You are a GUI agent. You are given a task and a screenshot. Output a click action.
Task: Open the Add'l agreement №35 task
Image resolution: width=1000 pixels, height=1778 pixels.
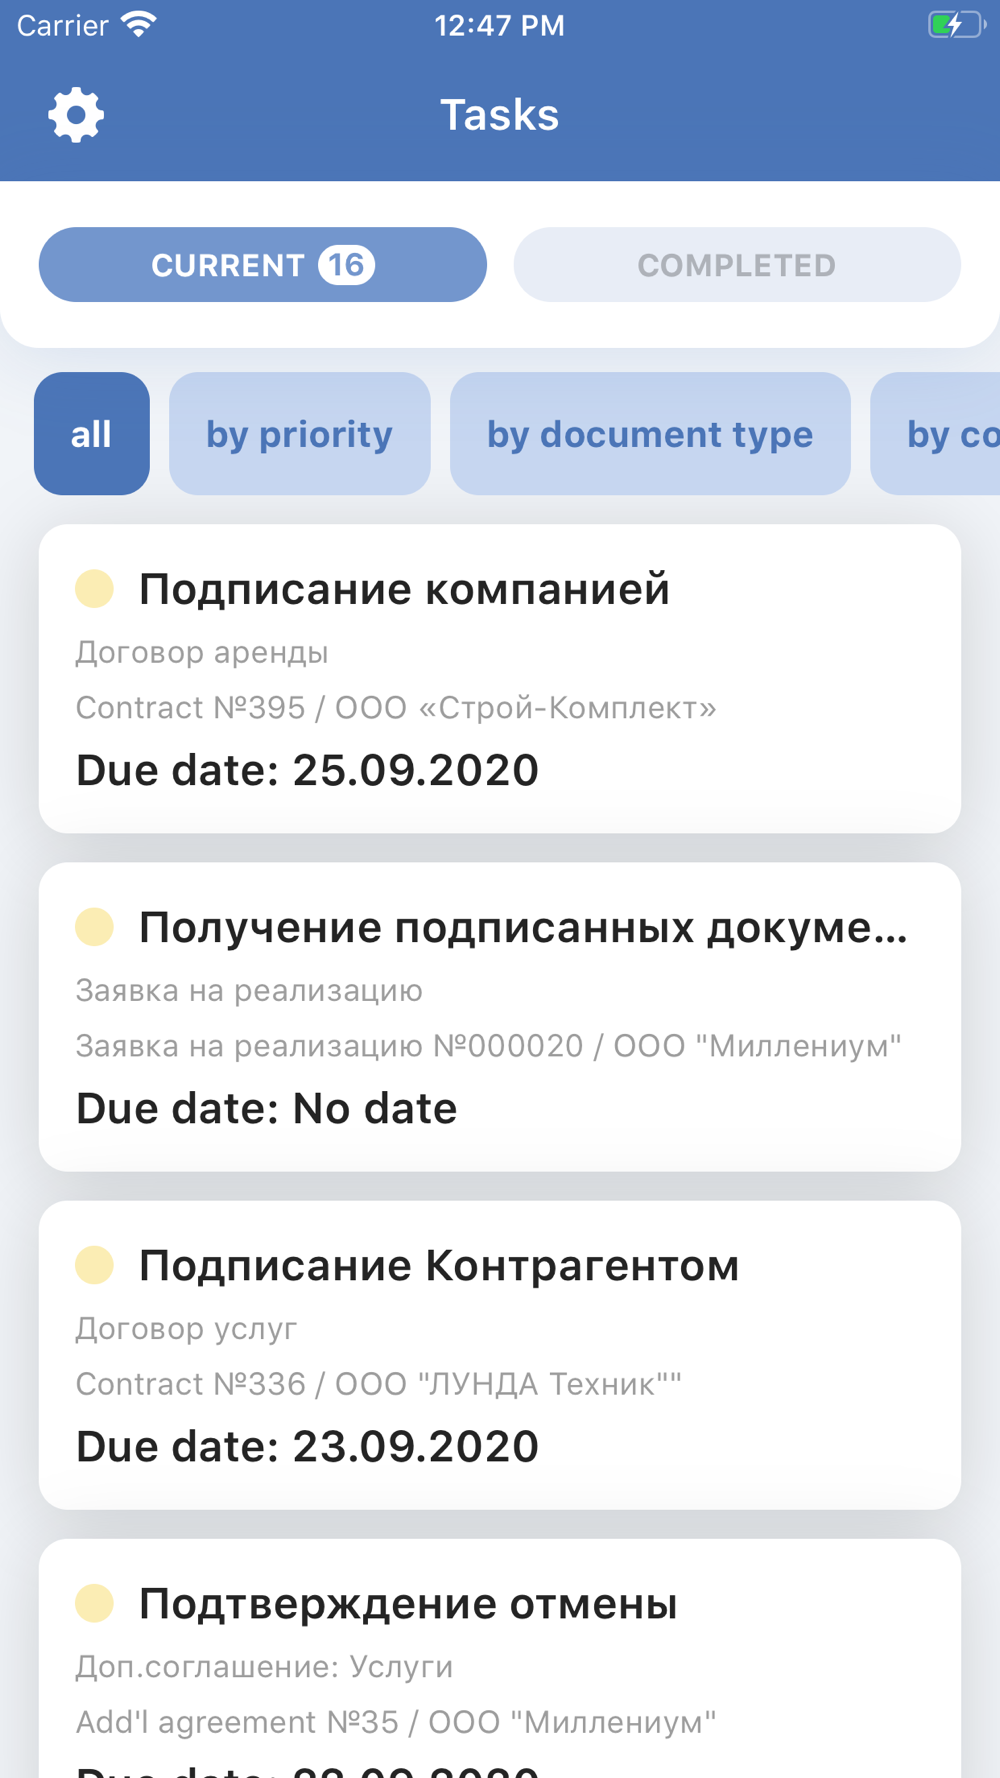pyautogui.click(x=500, y=1659)
